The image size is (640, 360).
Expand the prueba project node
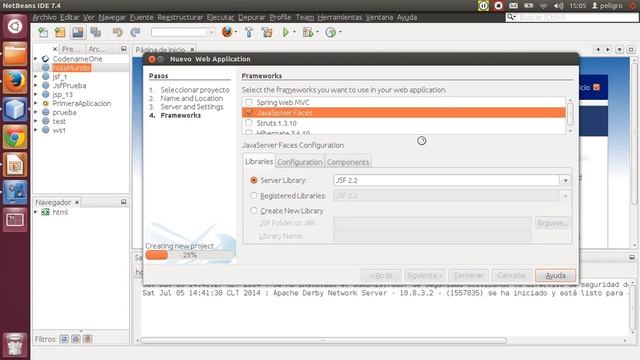(x=36, y=112)
